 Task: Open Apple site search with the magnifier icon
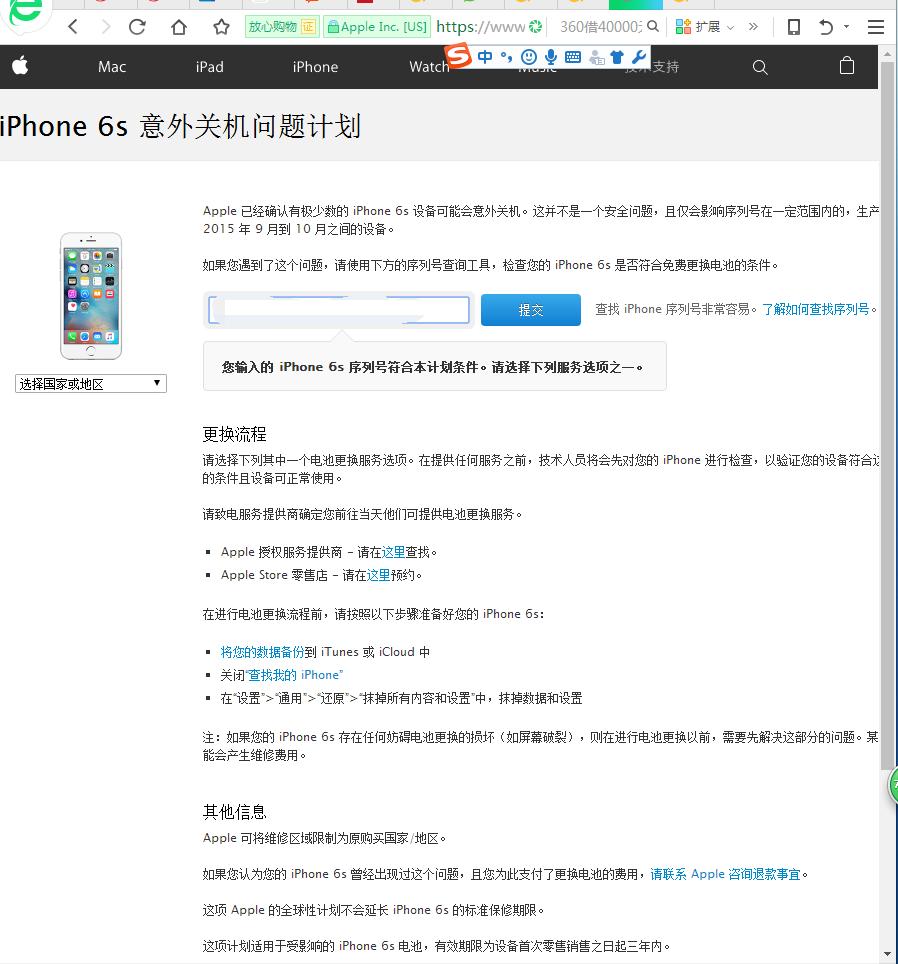coord(760,67)
